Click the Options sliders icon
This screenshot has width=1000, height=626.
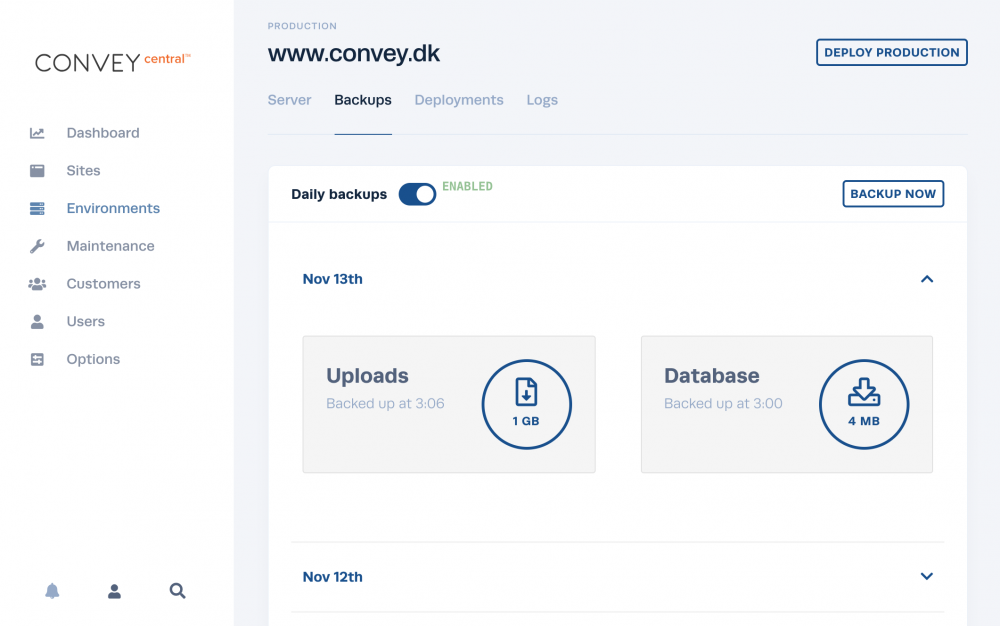pos(37,360)
